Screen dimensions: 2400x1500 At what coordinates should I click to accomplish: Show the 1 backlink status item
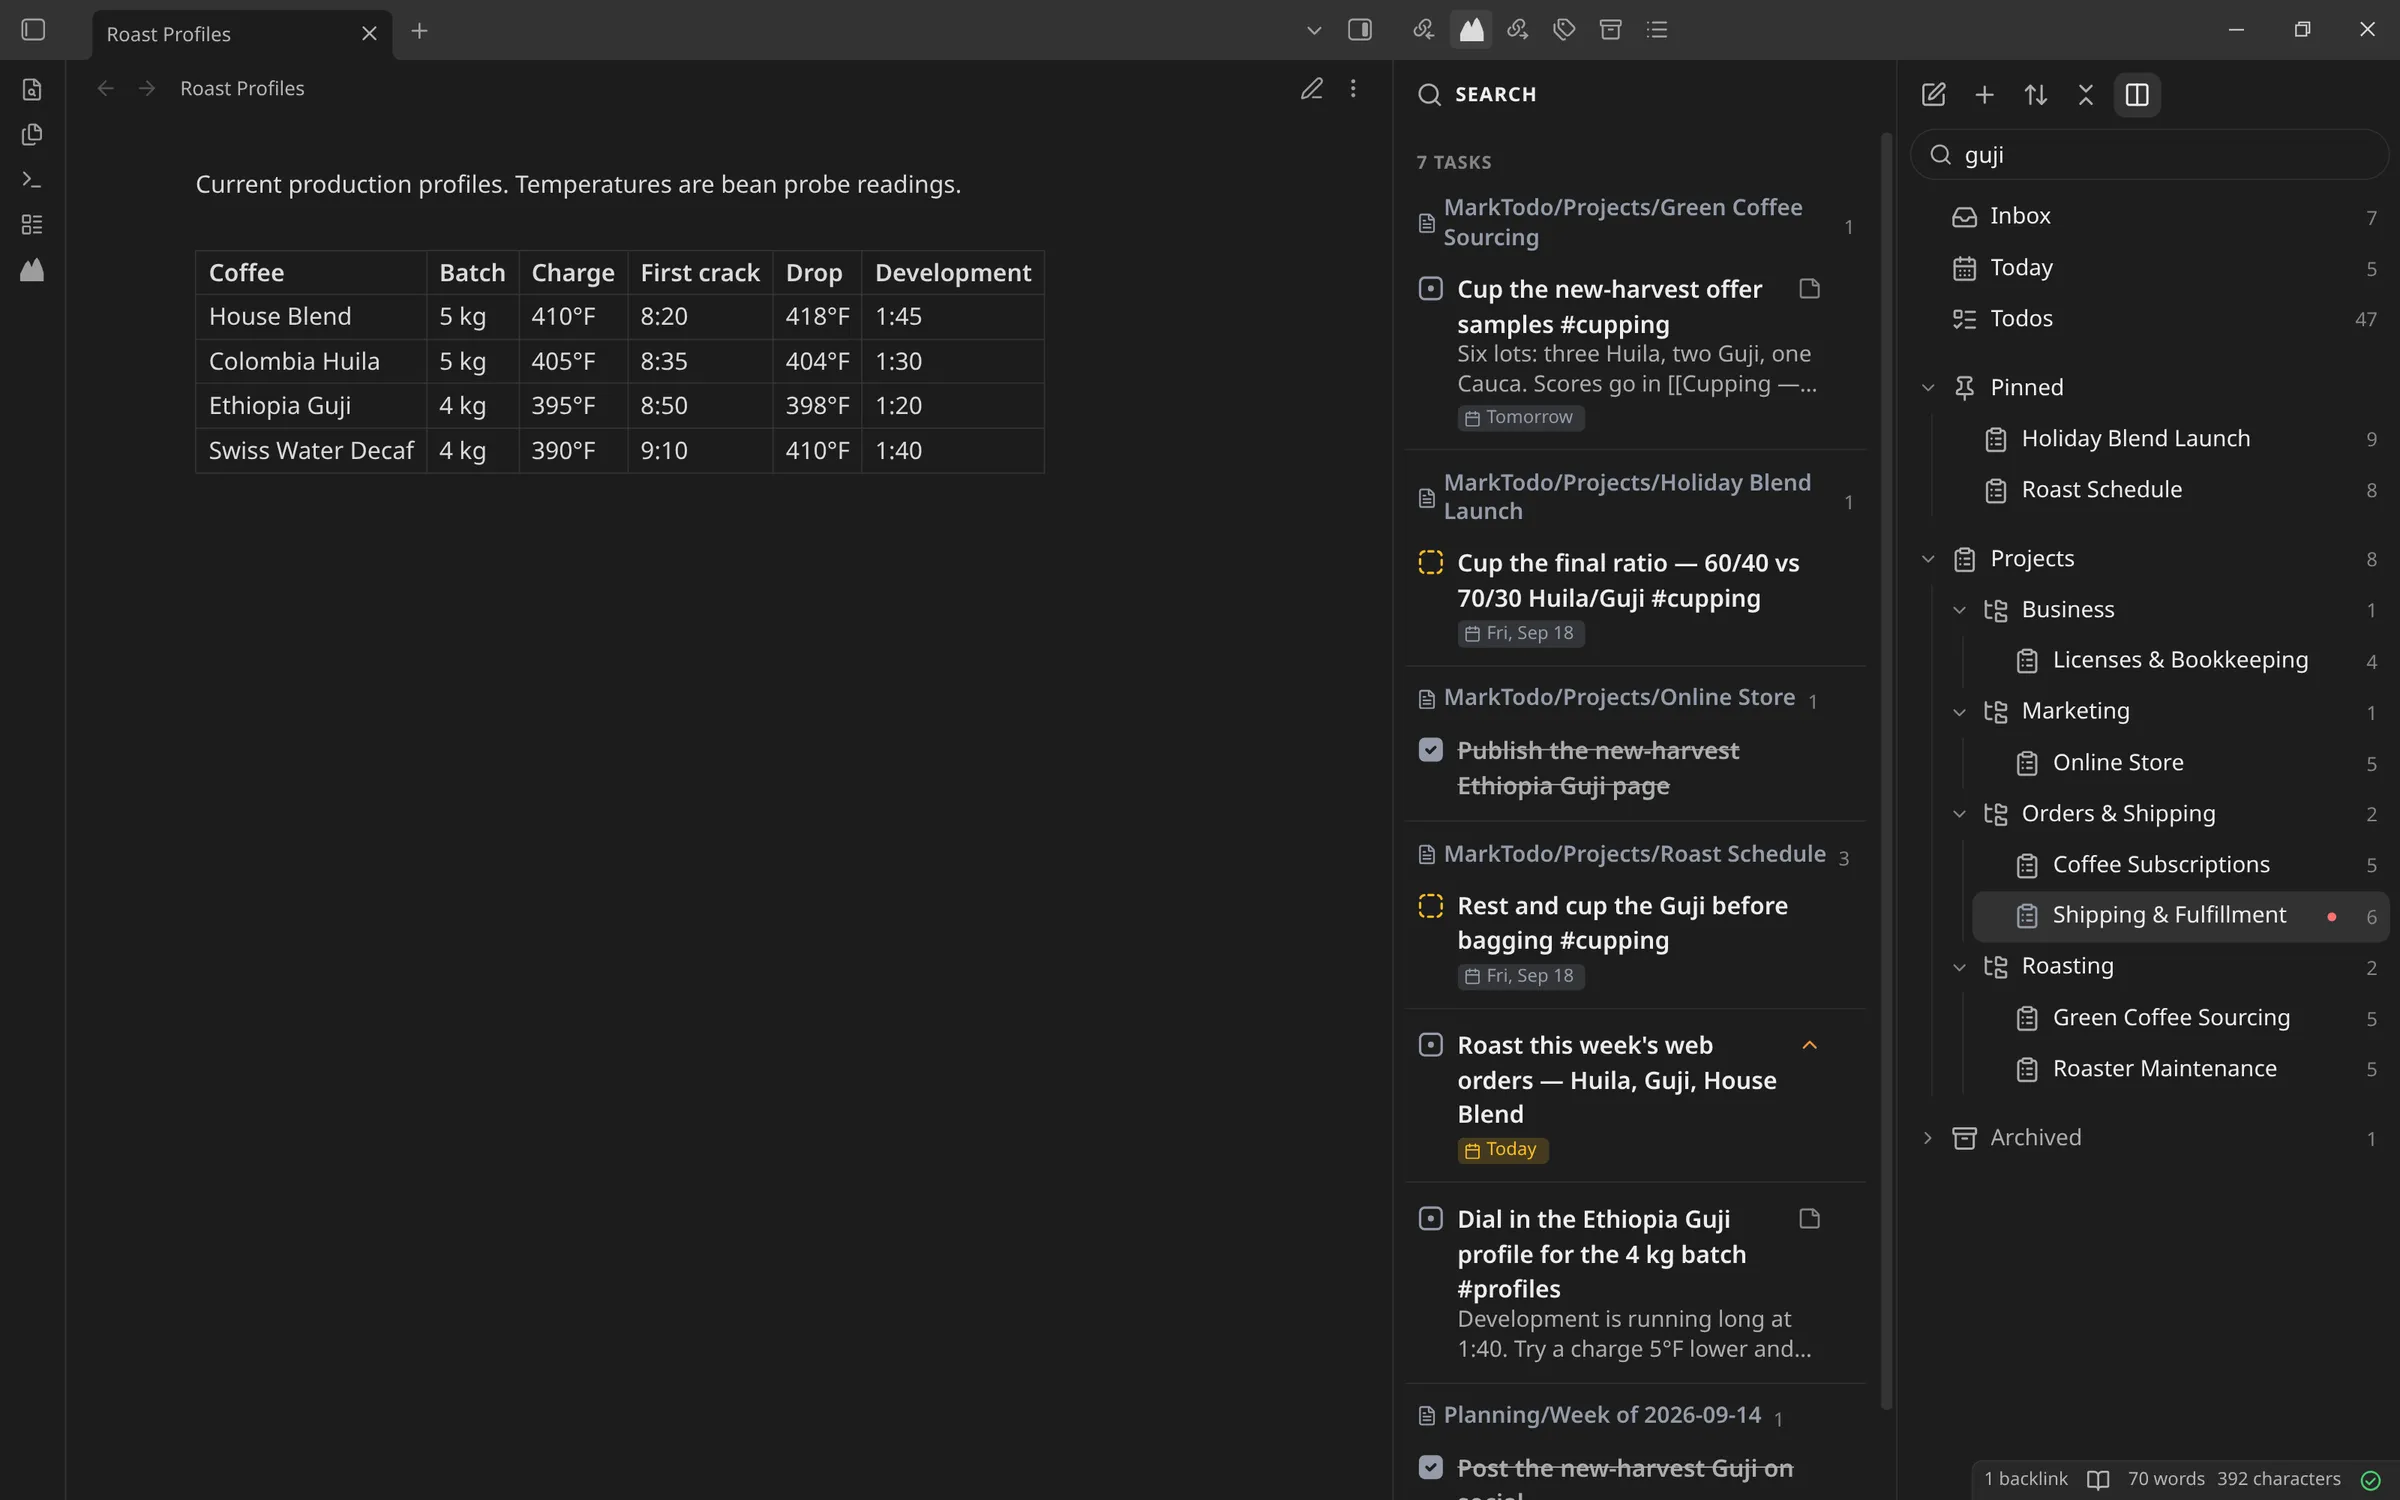tap(2025, 1479)
